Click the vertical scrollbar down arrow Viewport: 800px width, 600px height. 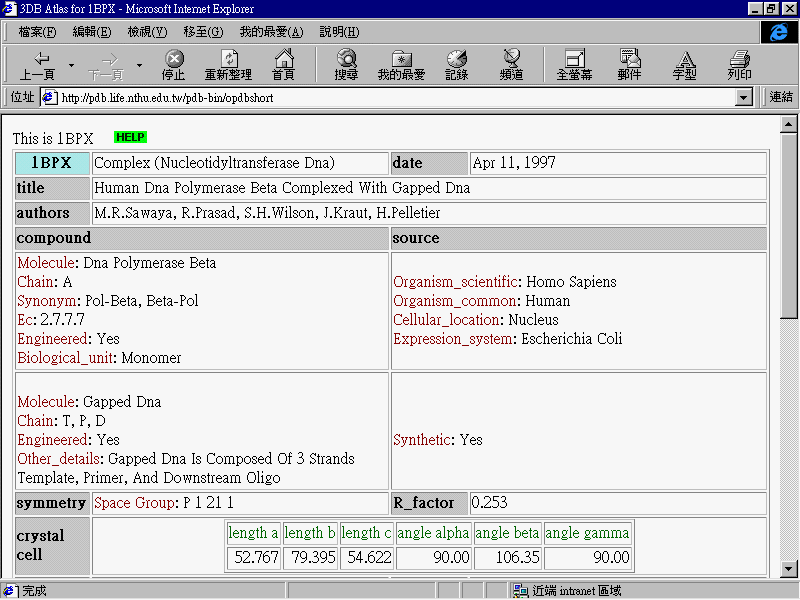pos(789,569)
